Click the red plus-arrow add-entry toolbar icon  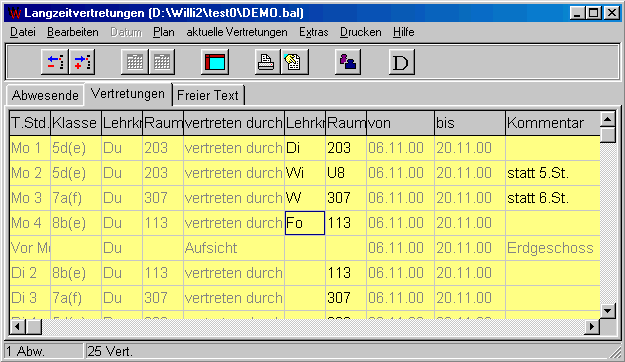[x=82, y=62]
